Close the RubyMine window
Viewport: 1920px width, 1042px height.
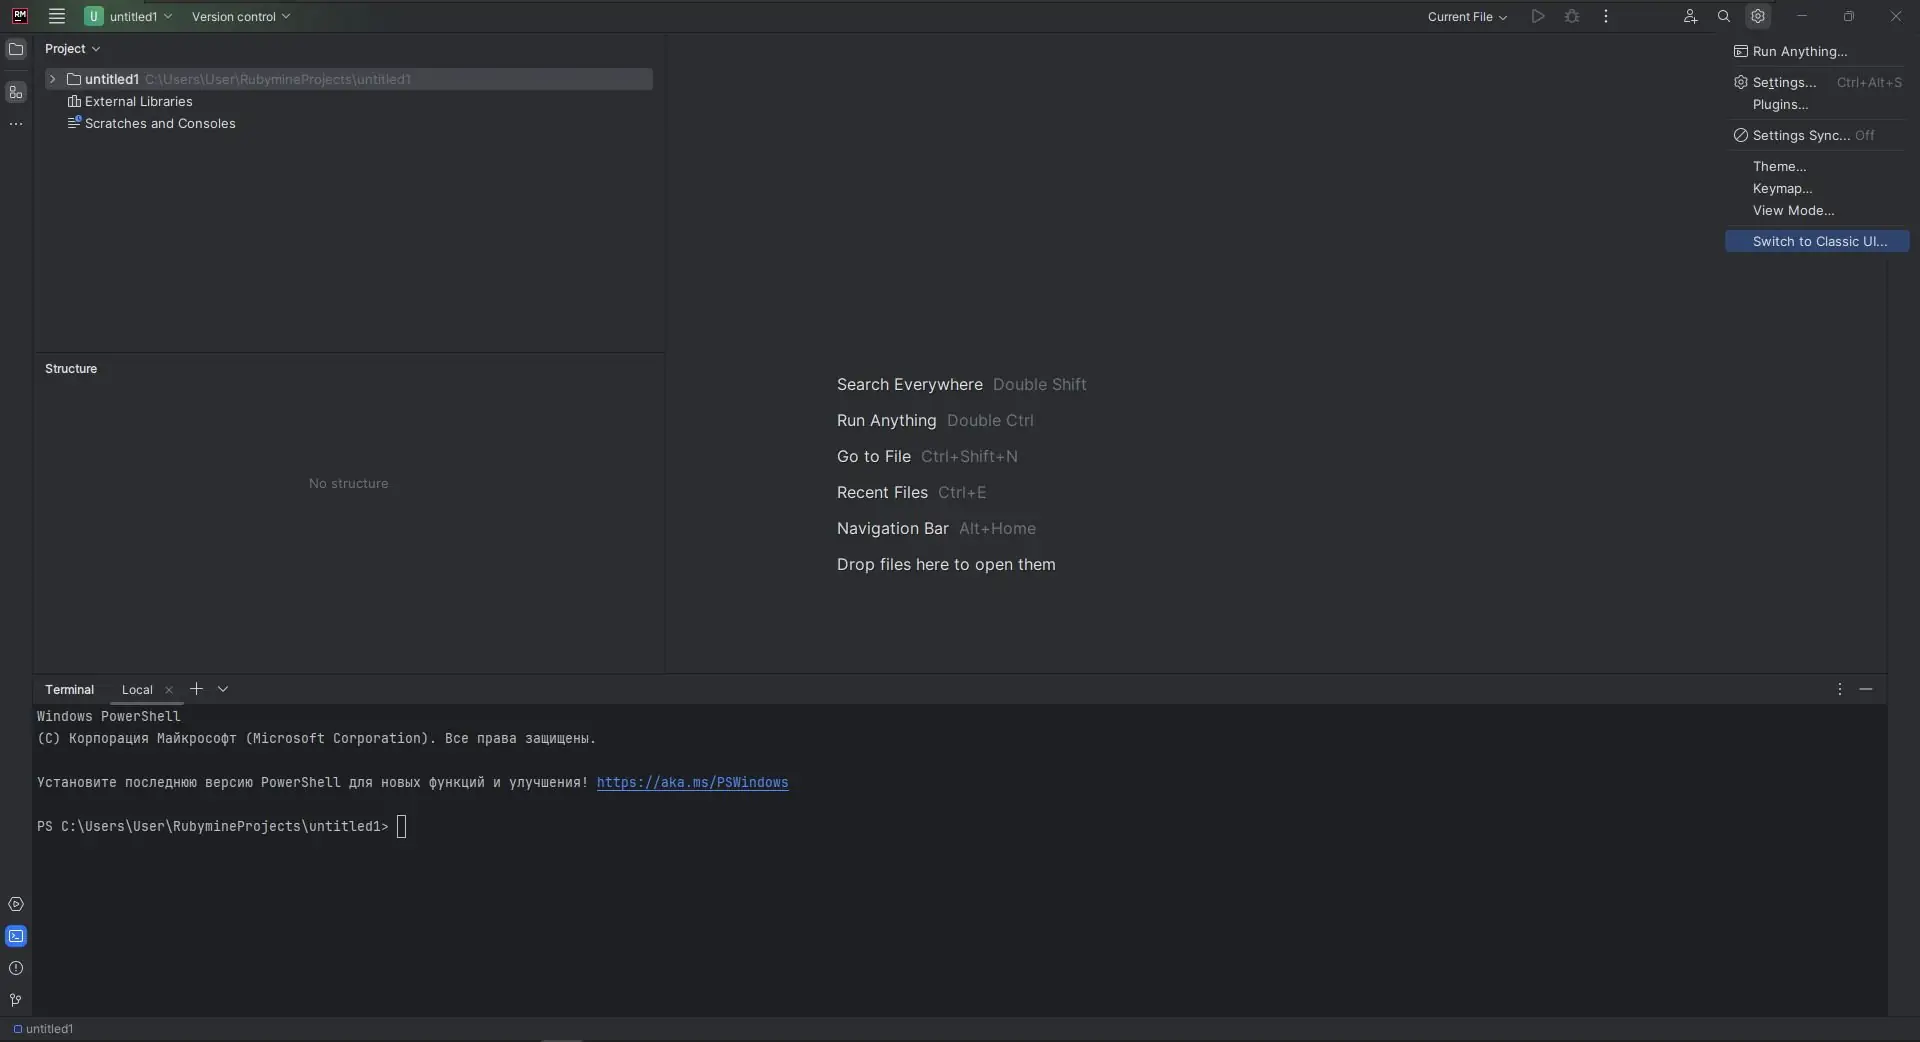click(1896, 16)
